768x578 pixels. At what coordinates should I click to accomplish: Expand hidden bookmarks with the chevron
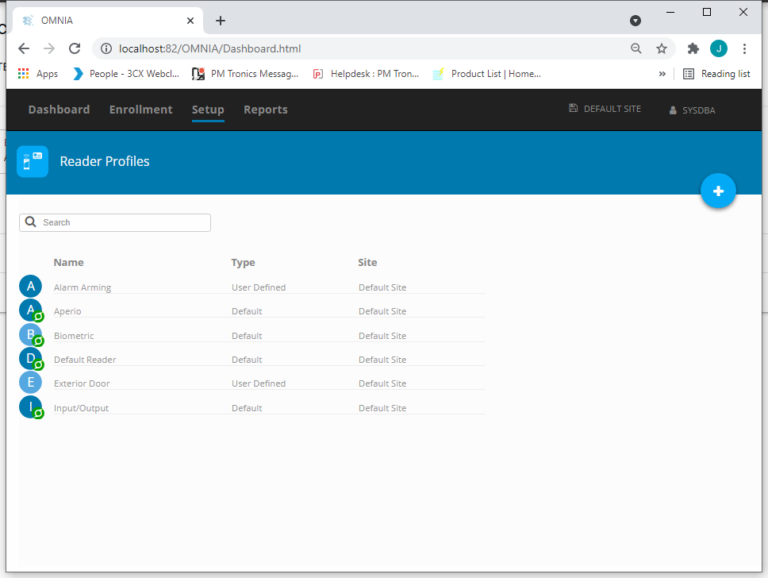tap(662, 74)
